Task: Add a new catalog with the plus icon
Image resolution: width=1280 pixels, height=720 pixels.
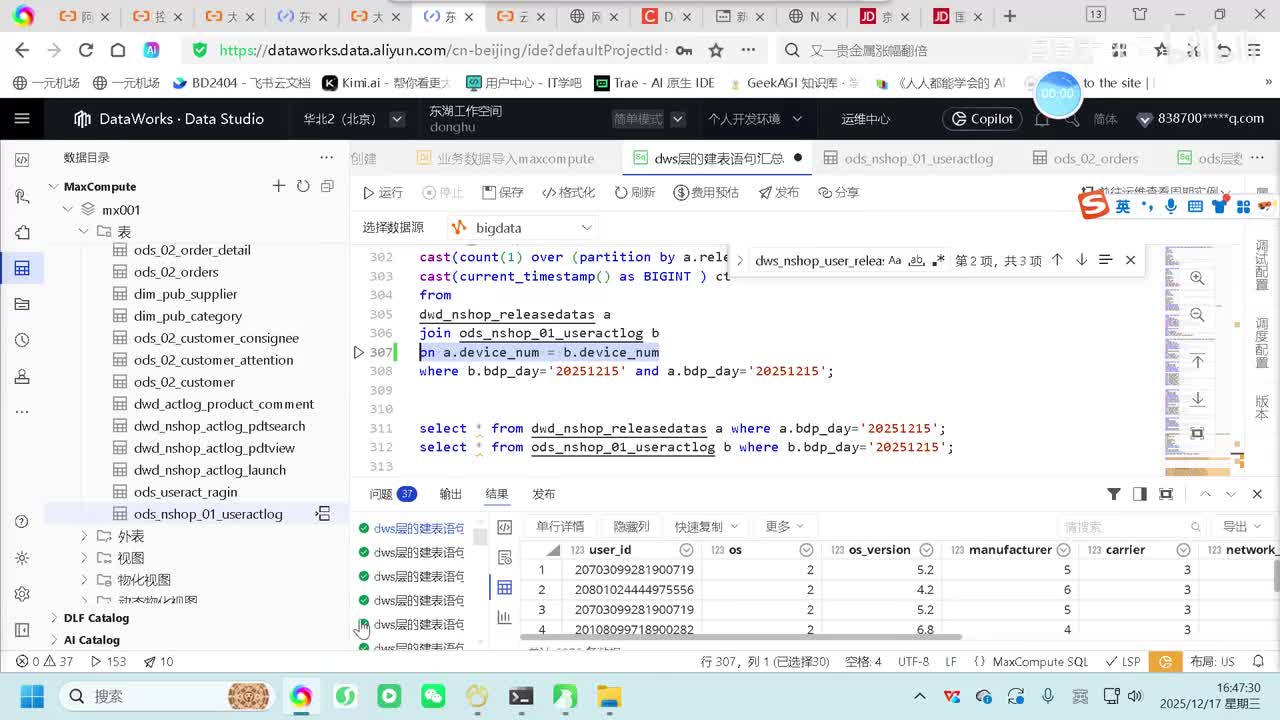Action: pos(279,186)
